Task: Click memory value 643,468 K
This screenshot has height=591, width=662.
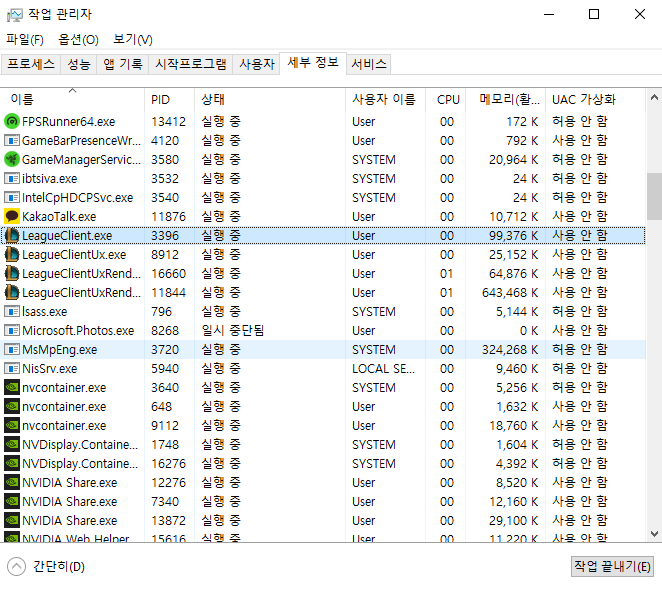Action: pyautogui.click(x=510, y=293)
